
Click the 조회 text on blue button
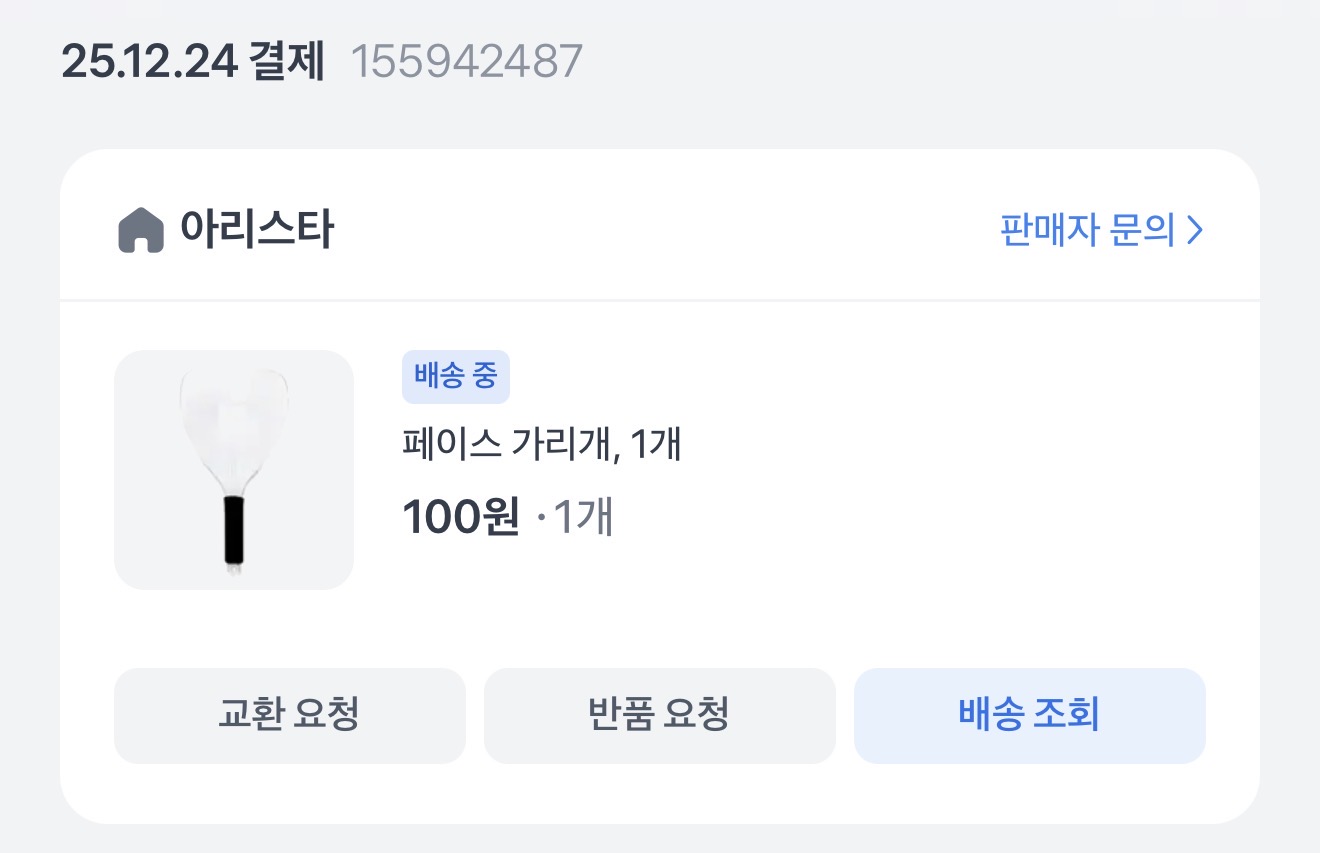1067,715
